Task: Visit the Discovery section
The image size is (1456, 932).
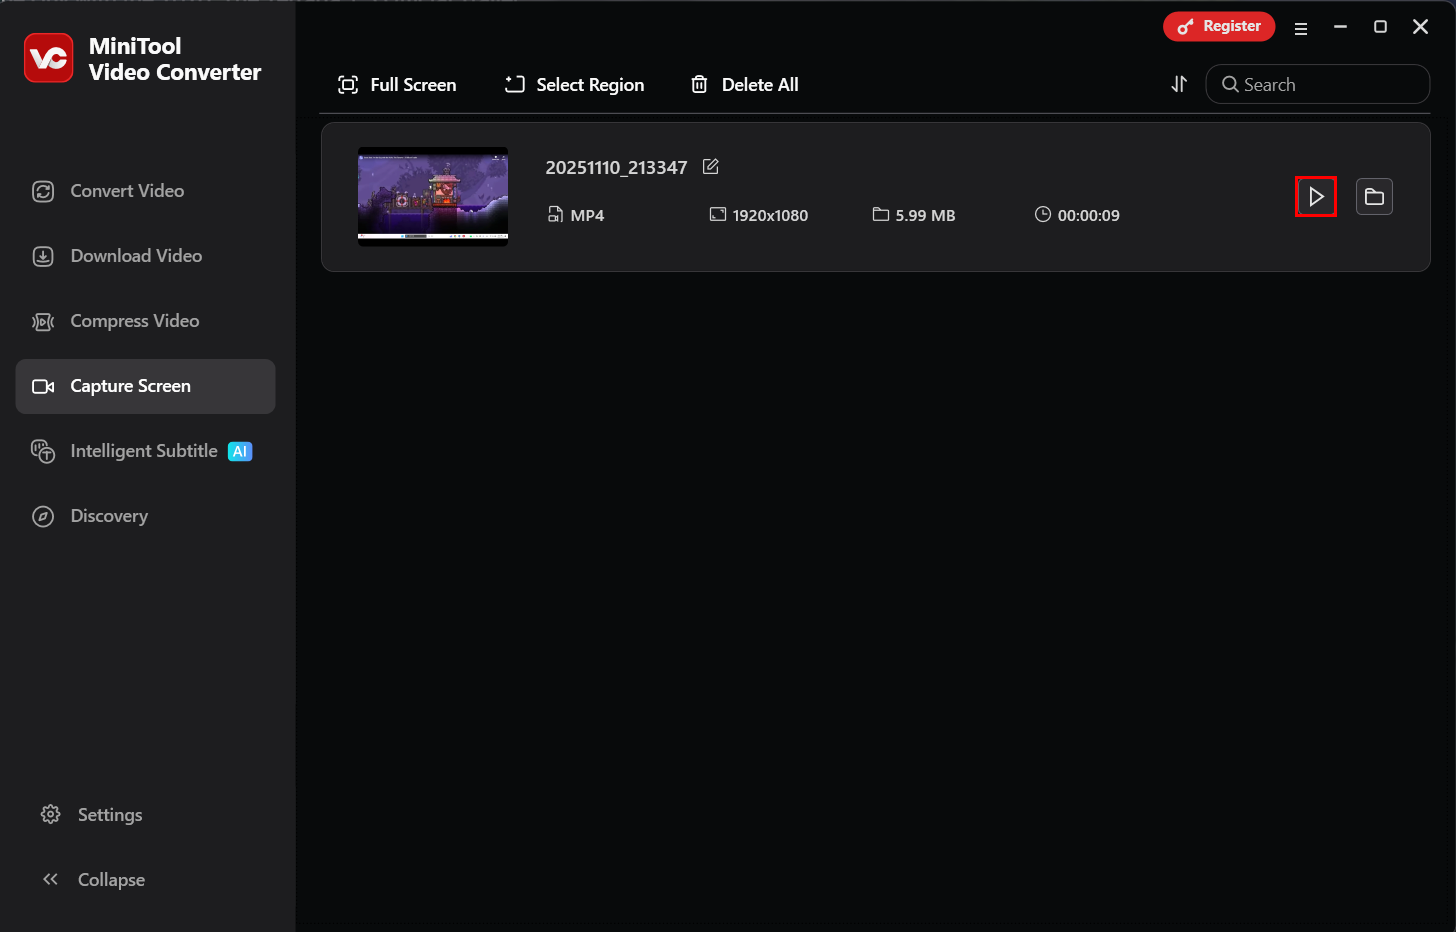Action: [x=109, y=515]
